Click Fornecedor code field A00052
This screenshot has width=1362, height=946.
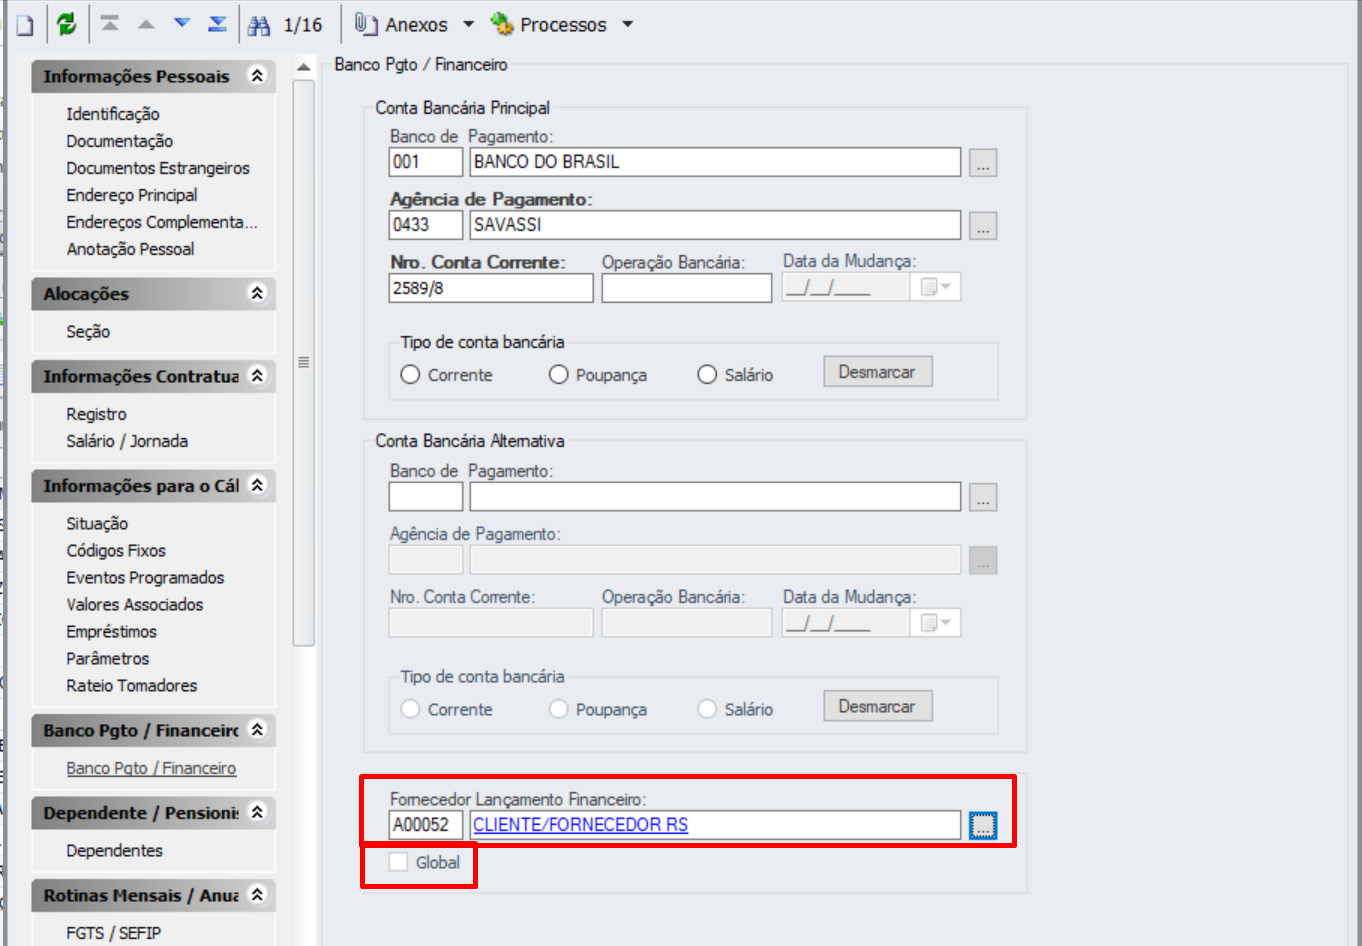tap(425, 825)
